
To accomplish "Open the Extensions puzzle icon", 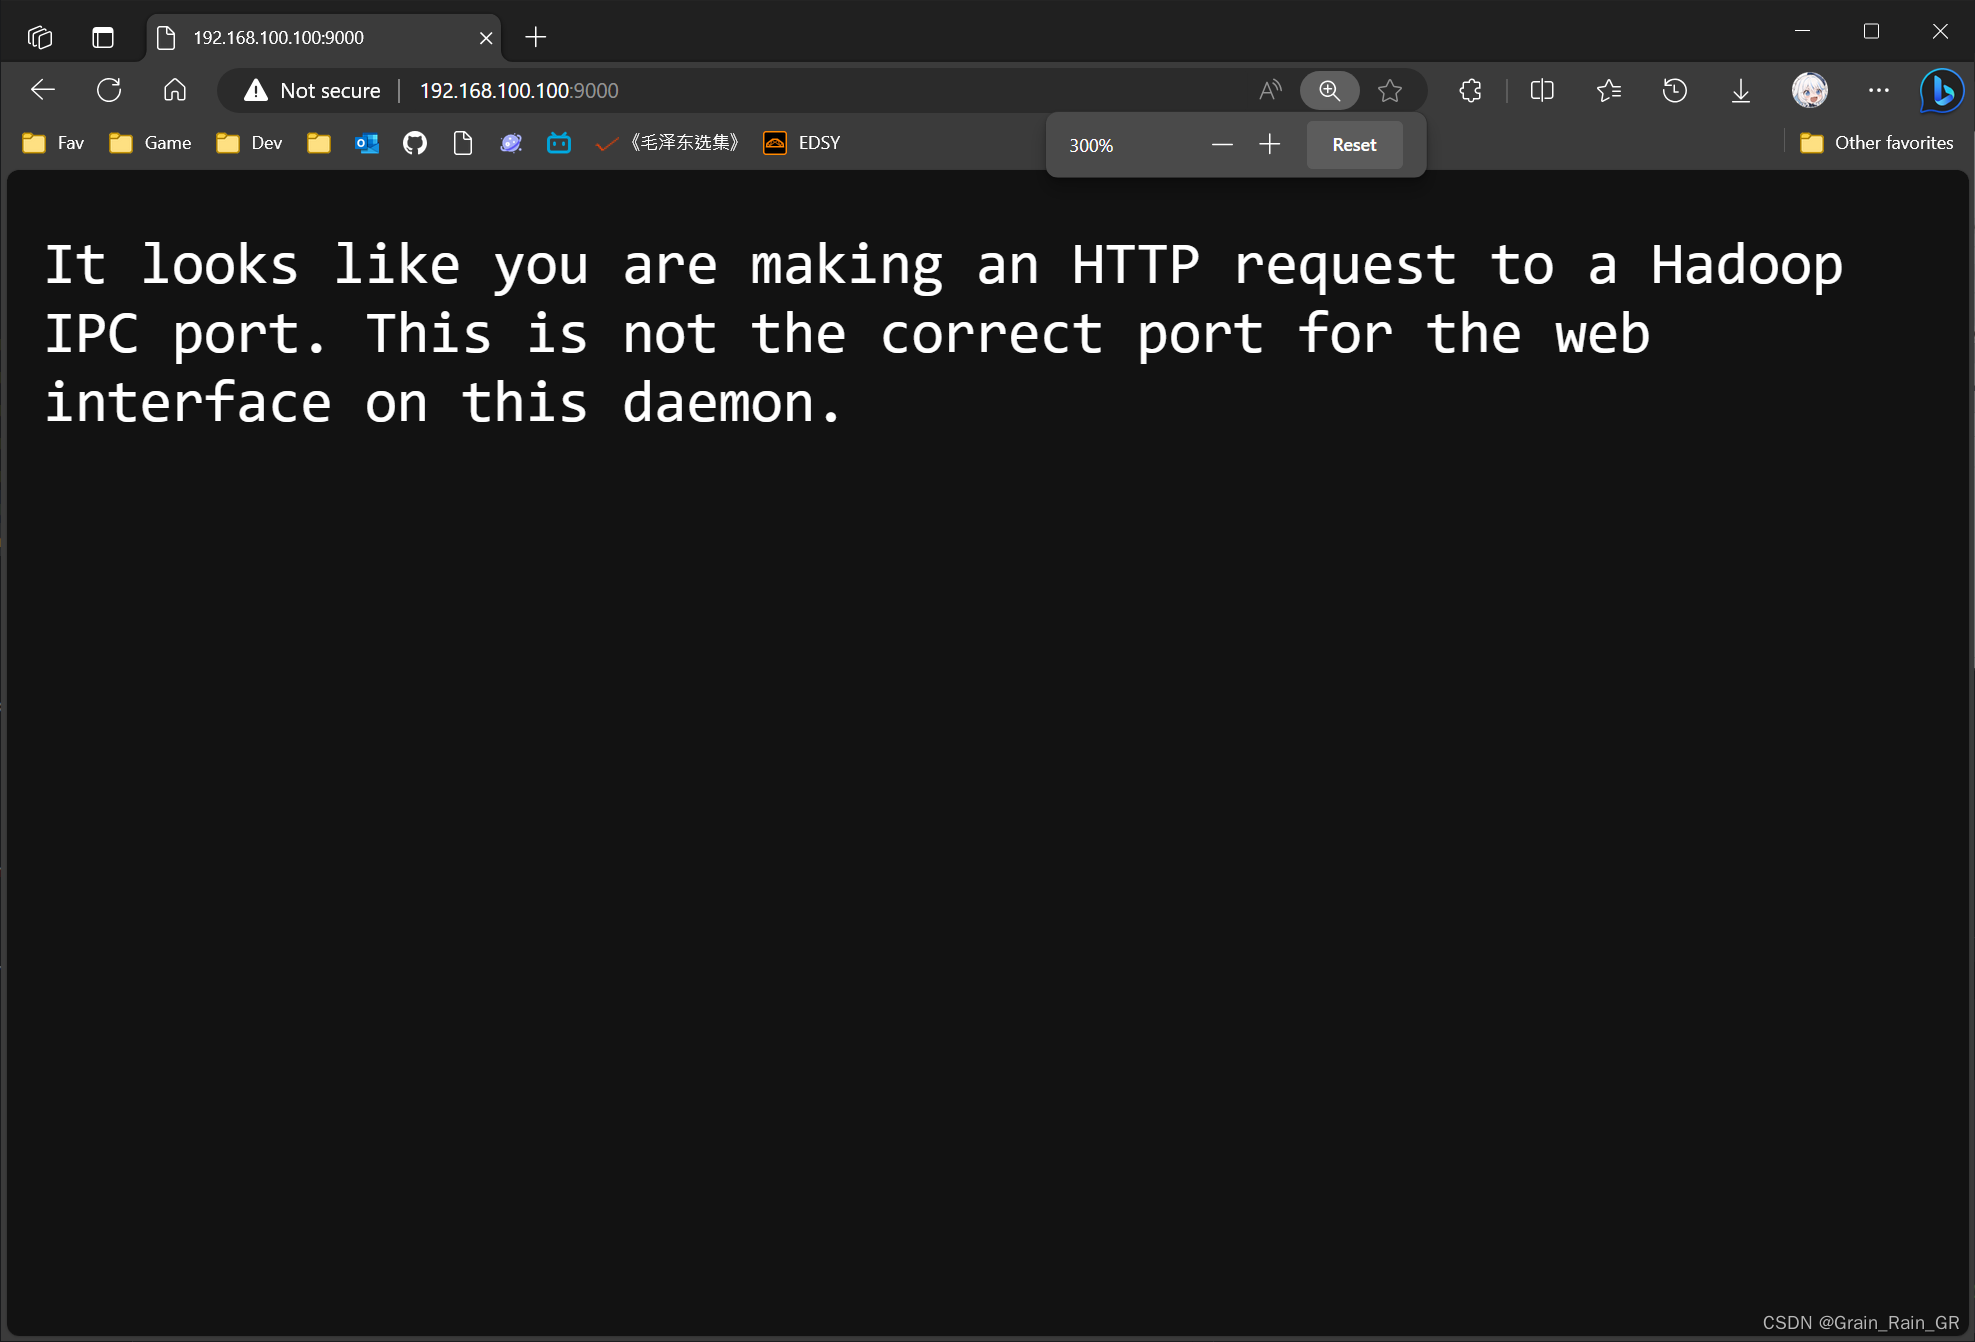I will (x=1470, y=90).
